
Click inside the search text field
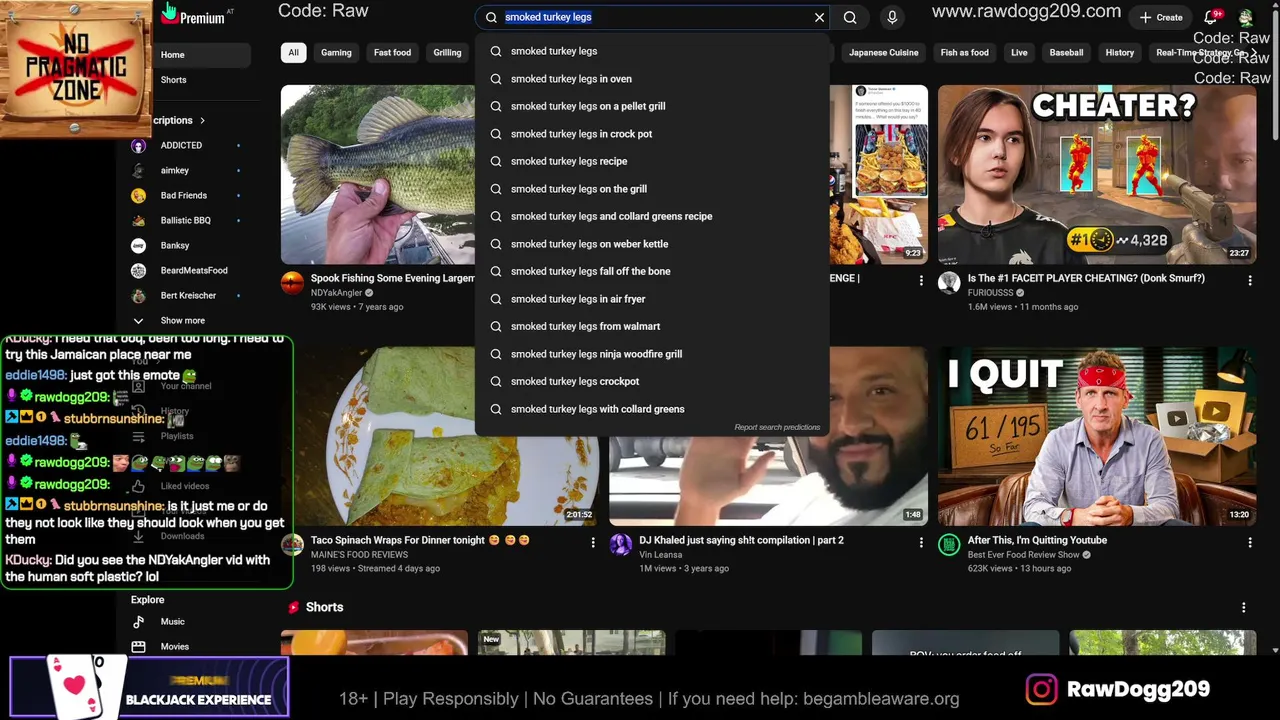pyautogui.click(x=655, y=17)
